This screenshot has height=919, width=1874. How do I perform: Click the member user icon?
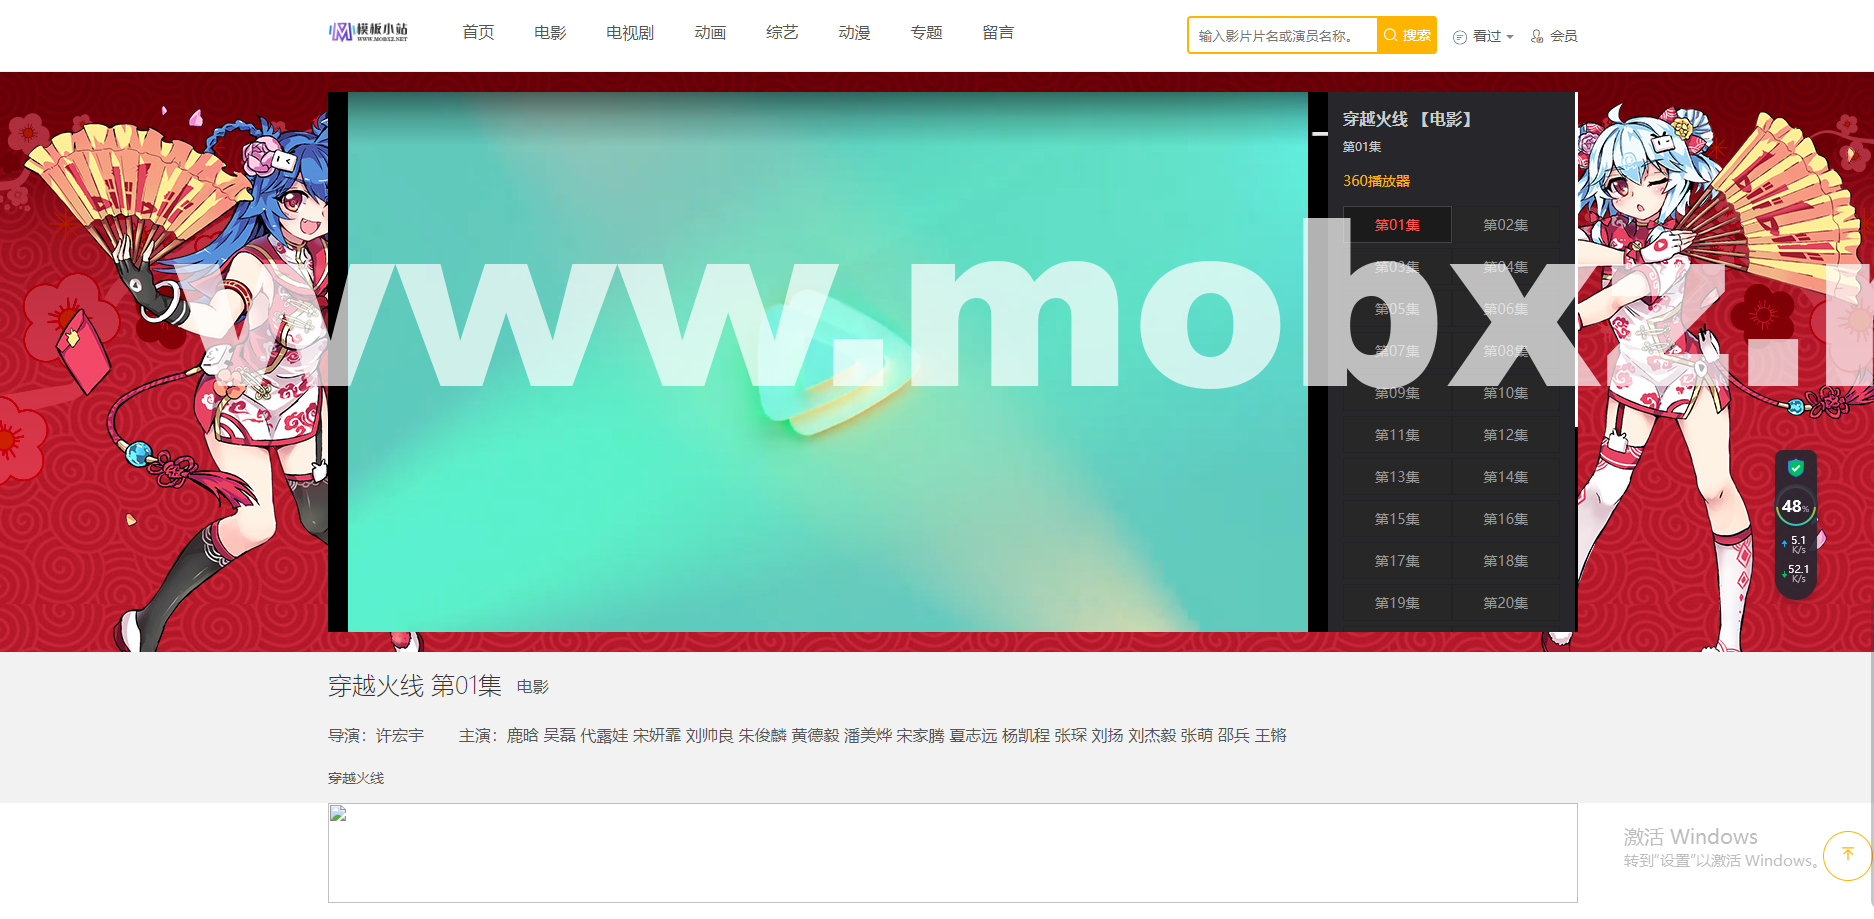(1537, 36)
